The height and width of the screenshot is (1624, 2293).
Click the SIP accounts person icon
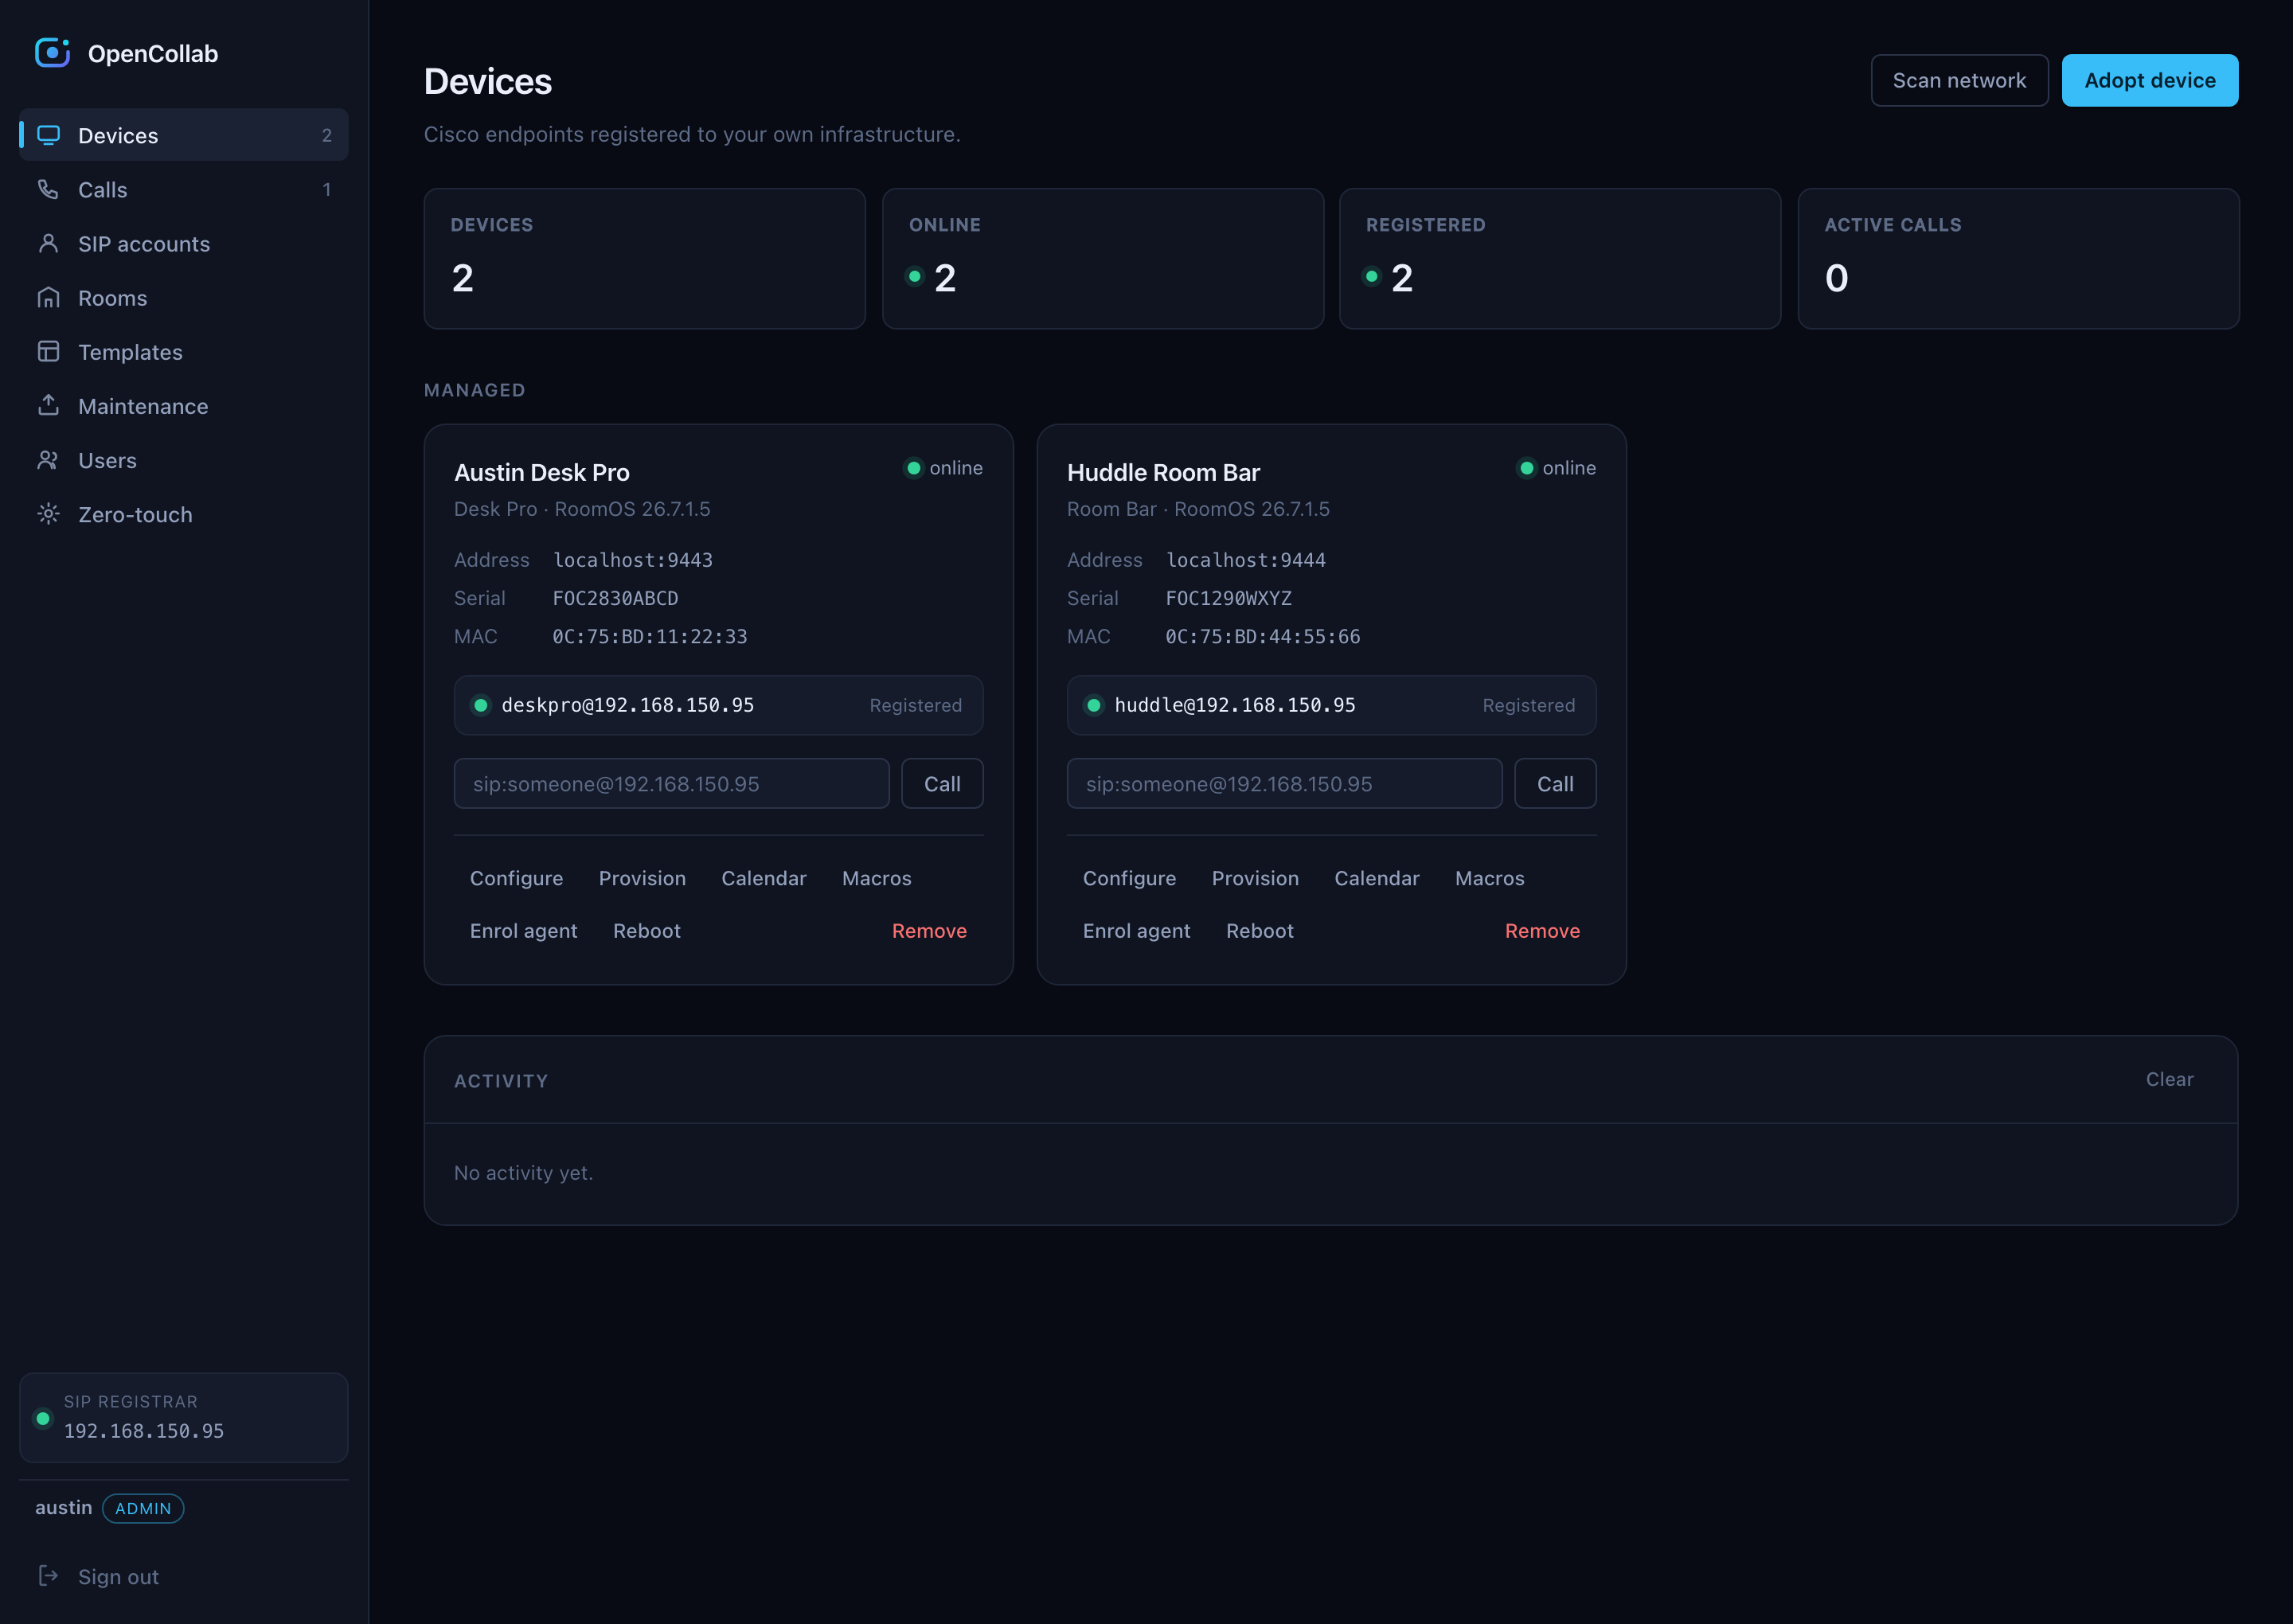click(48, 243)
